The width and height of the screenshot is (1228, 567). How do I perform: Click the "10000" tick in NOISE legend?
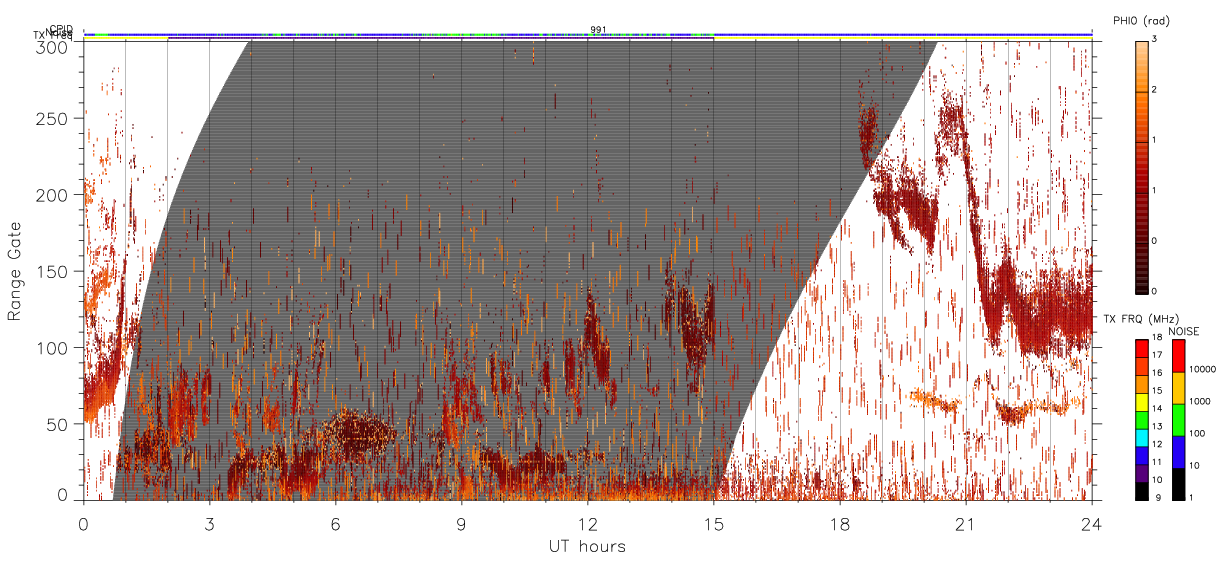pos(1203,370)
